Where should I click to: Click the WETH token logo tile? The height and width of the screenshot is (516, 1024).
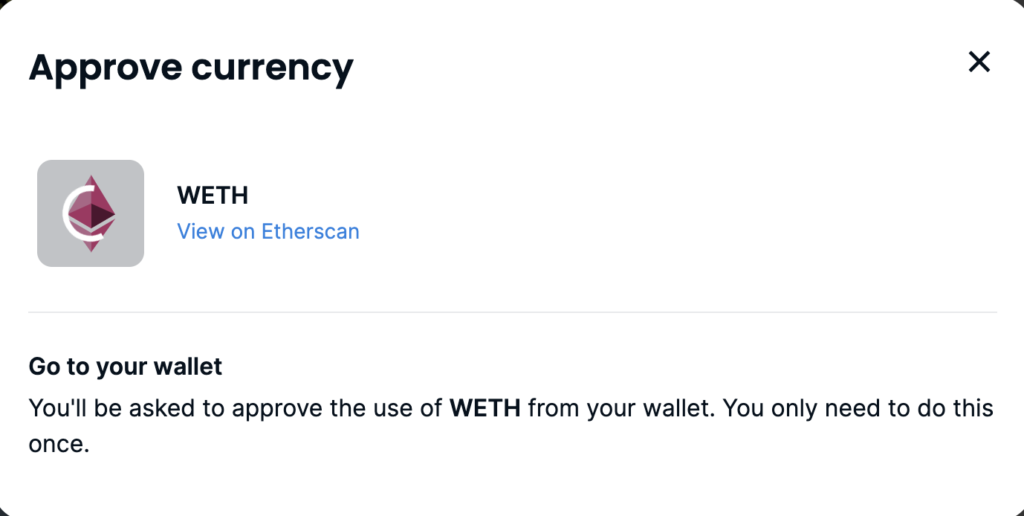pos(91,214)
